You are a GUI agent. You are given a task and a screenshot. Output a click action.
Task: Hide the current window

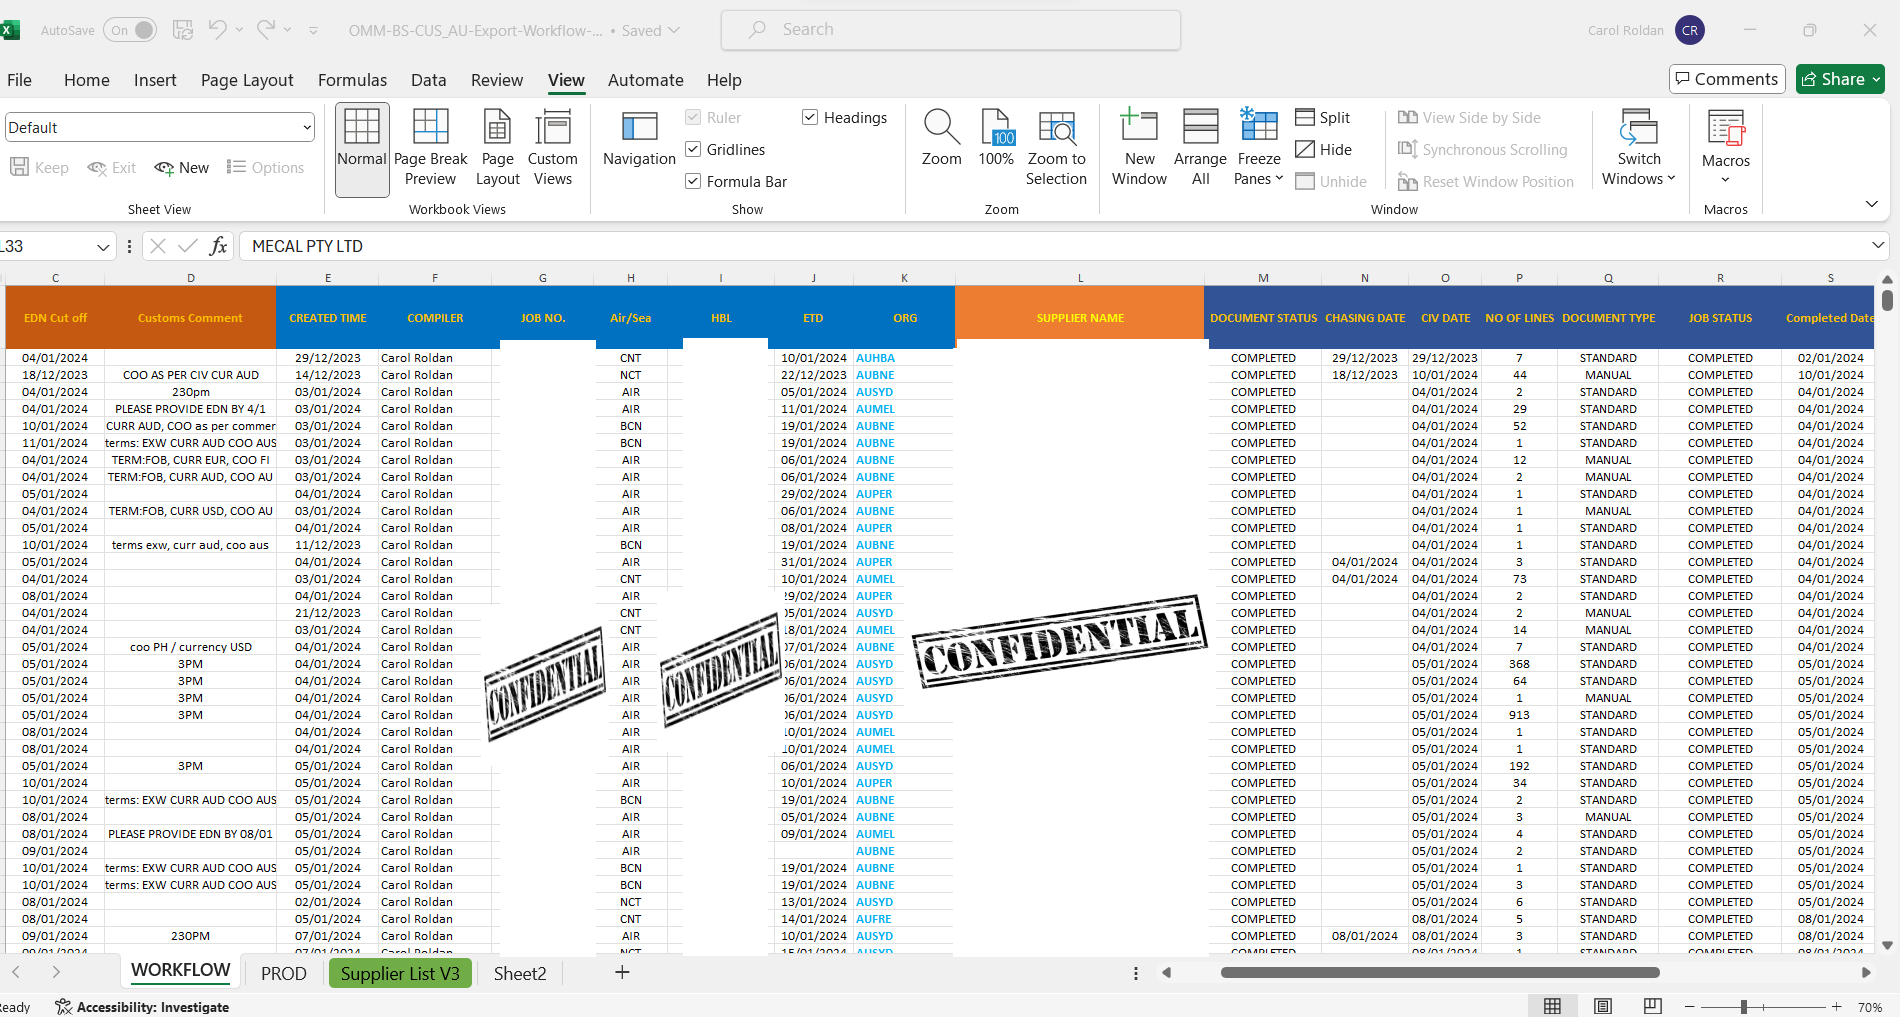point(1324,150)
